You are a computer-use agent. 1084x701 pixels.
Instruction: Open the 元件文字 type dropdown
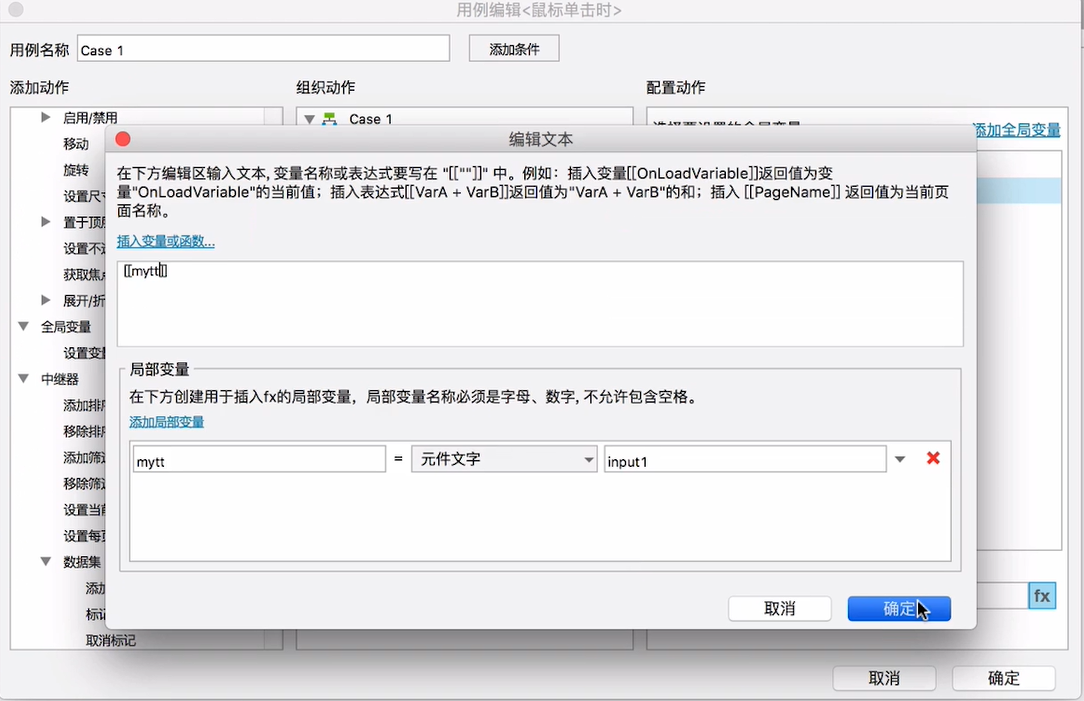(504, 459)
